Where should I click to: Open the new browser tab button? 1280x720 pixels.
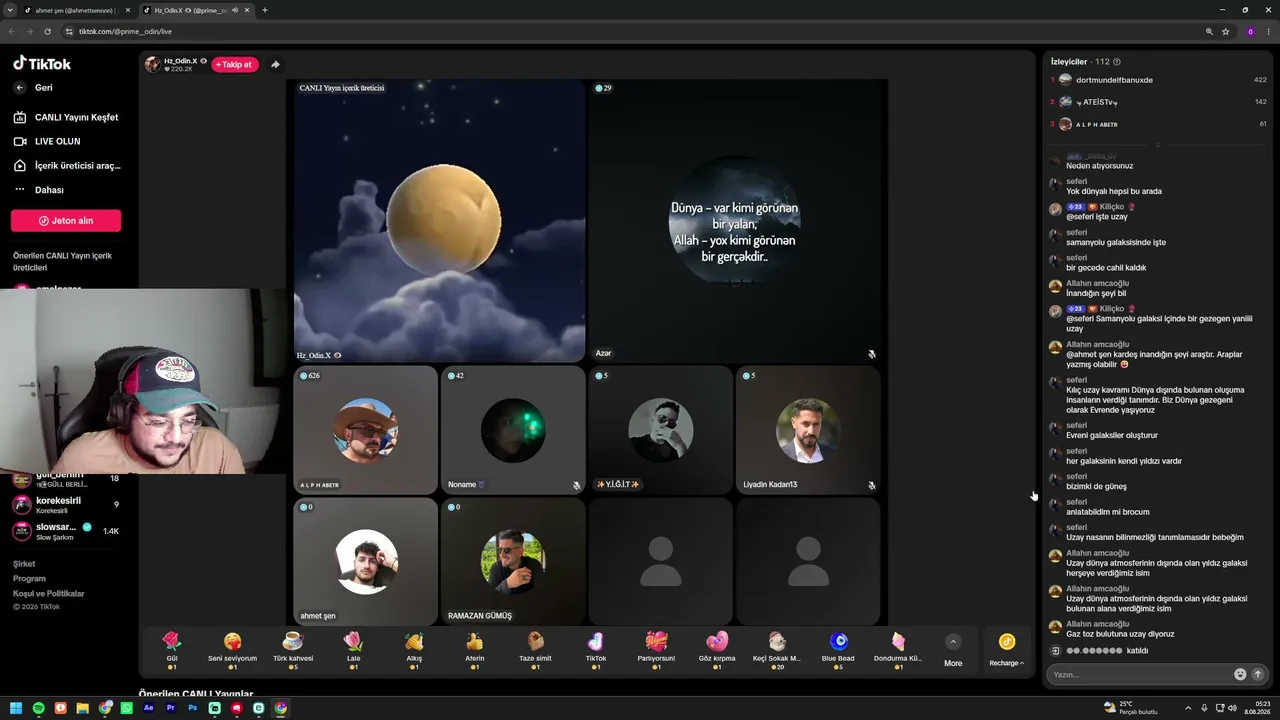(264, 10)
